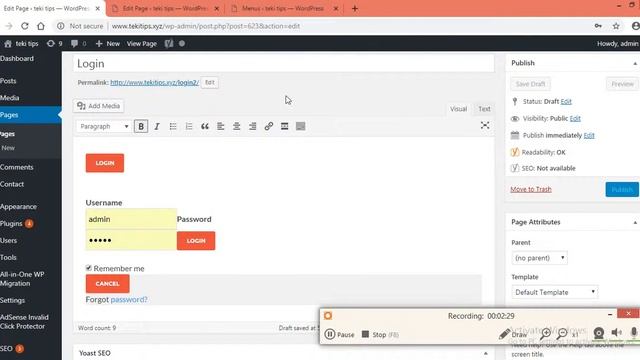Screen dimensions: 640x360
Task: Go to browser home page
Action: pos(41,26)
